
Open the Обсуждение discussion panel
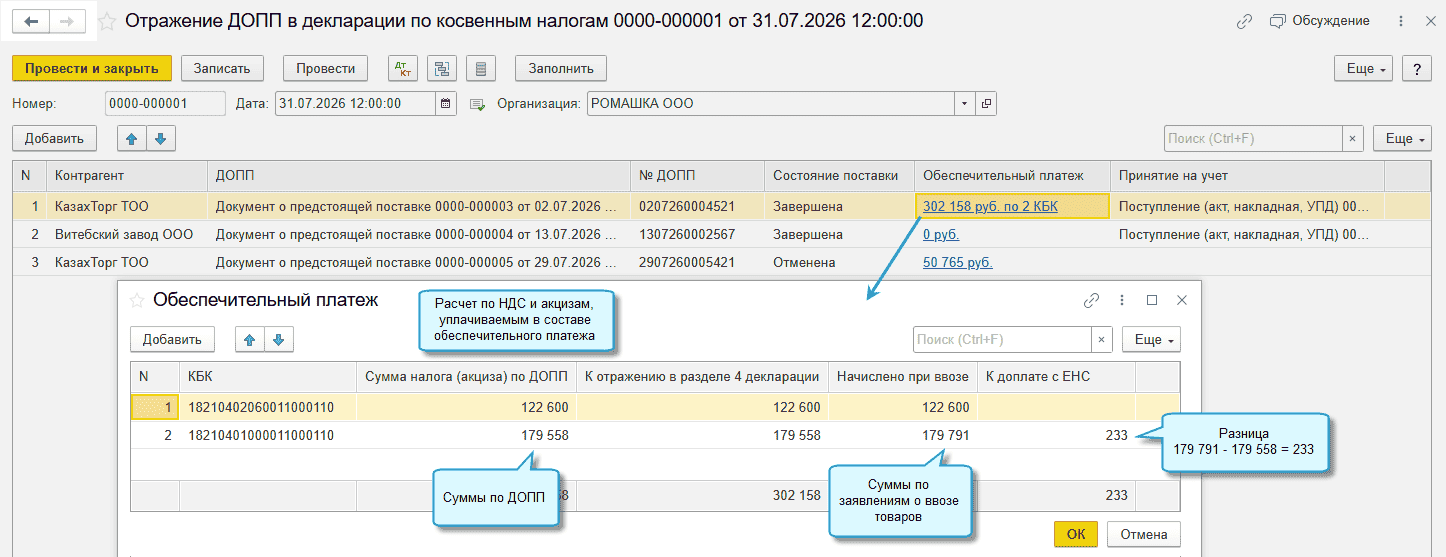tap(1320, 21)
